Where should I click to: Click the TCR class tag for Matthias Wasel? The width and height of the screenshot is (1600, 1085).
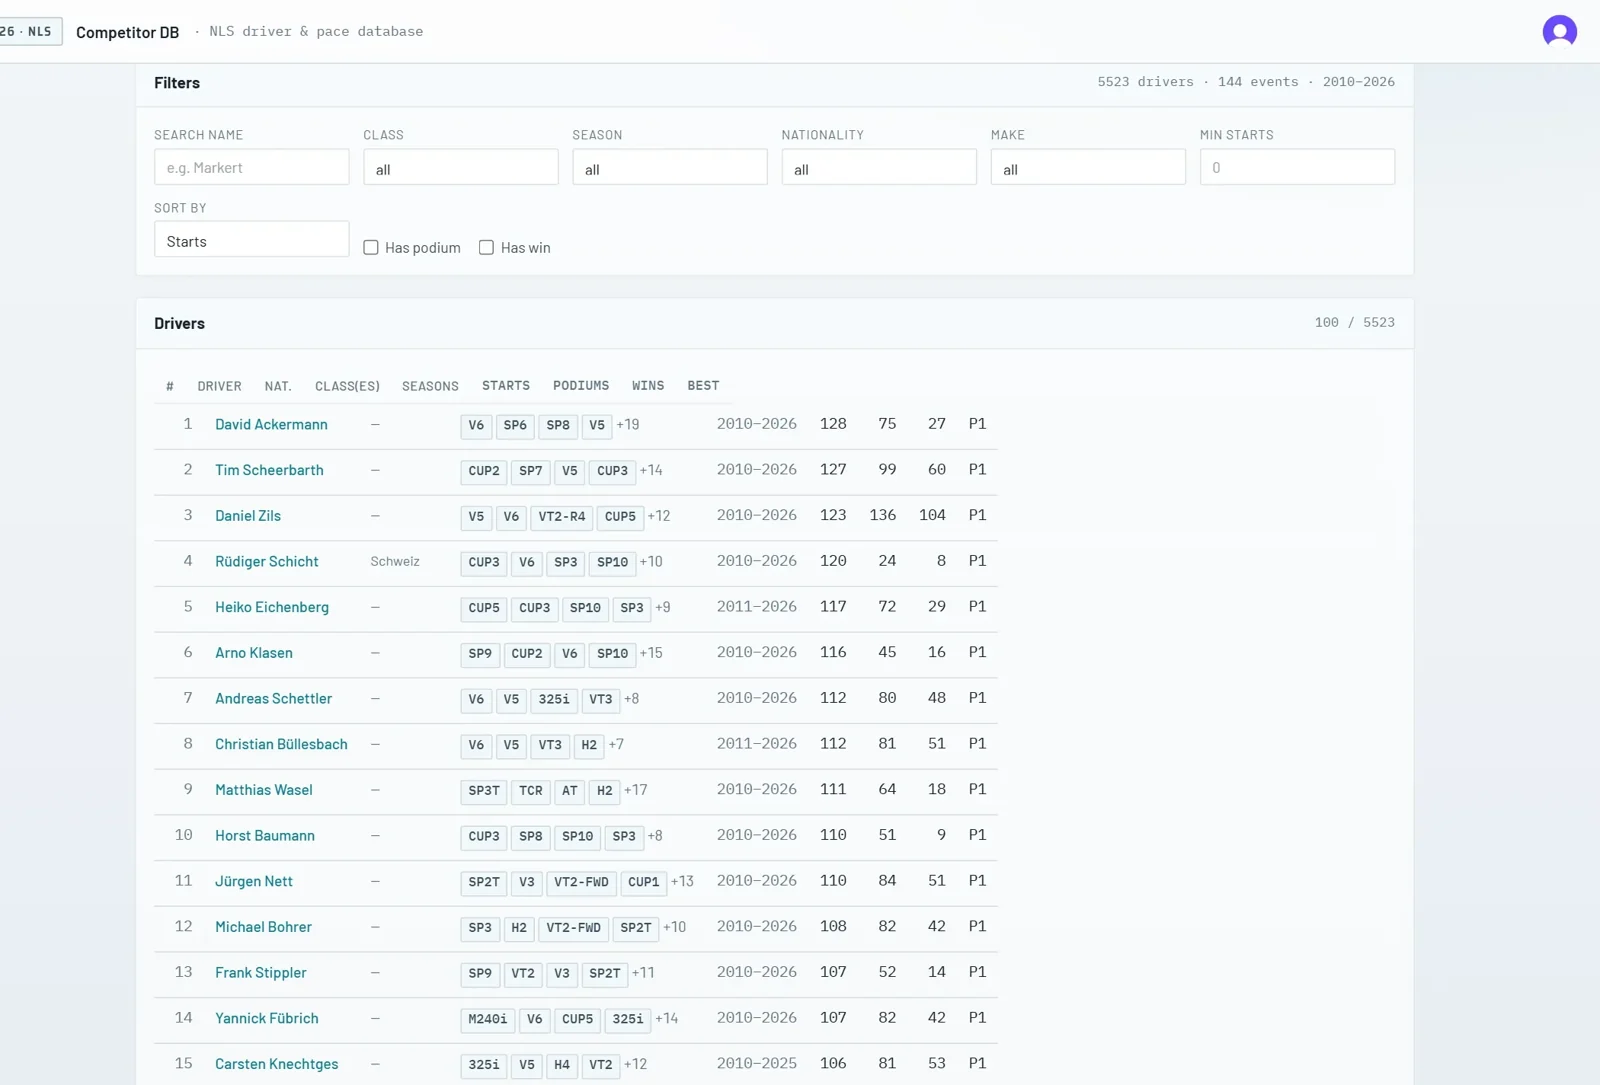coord(531,791)
